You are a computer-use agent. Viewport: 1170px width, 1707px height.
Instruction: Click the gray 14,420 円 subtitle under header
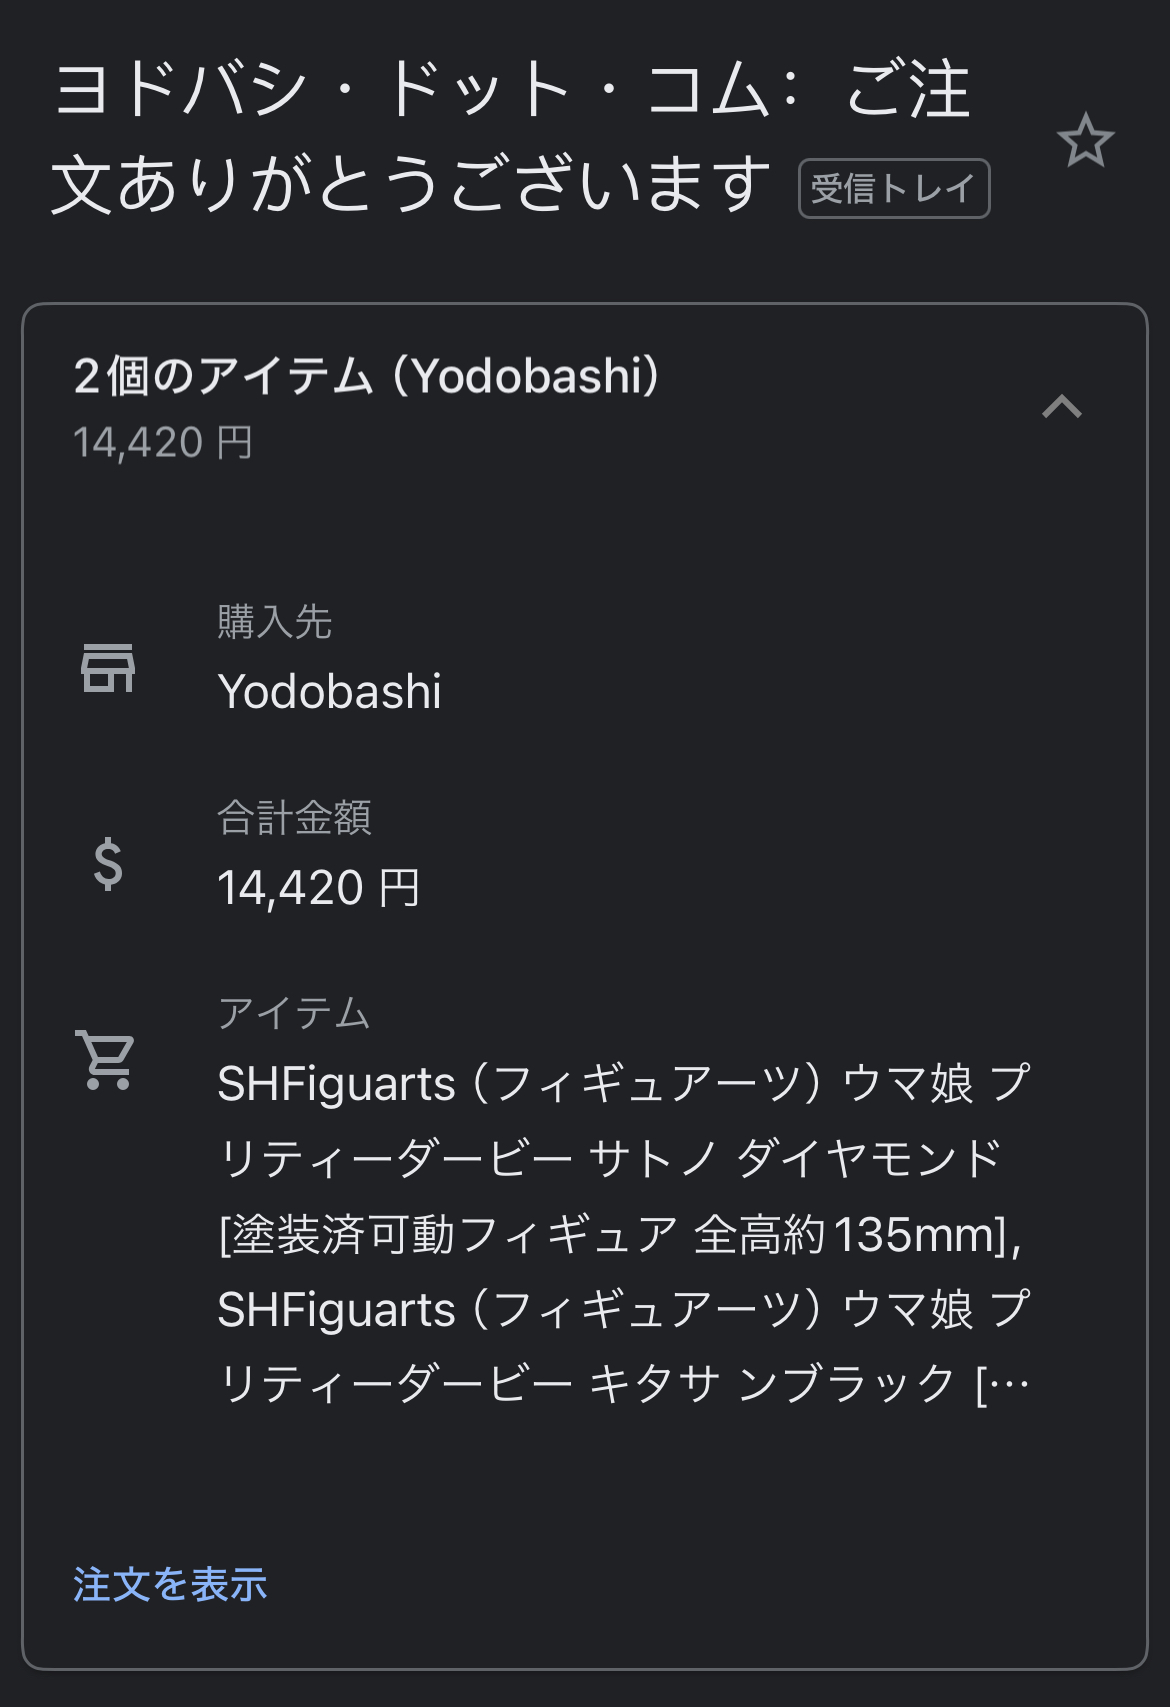[x=163, y=442]
